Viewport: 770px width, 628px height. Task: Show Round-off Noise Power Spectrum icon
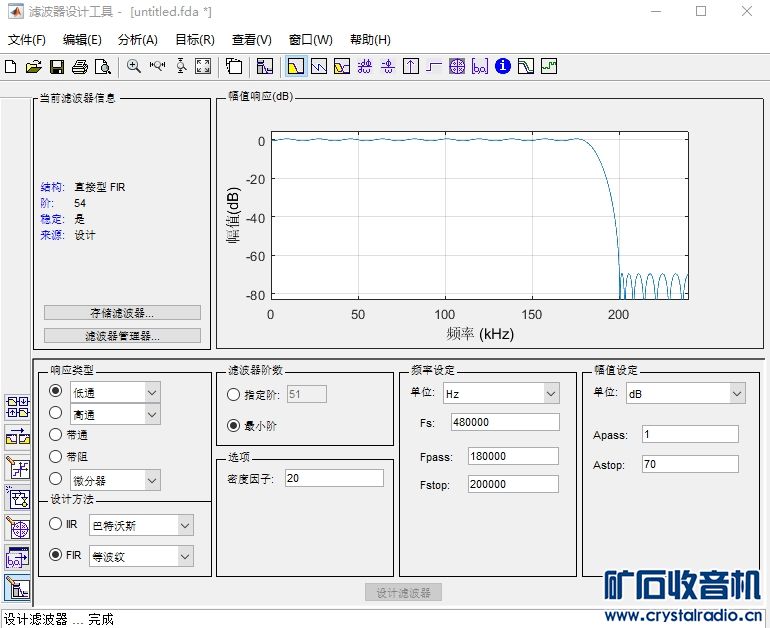tap(549, 66)
